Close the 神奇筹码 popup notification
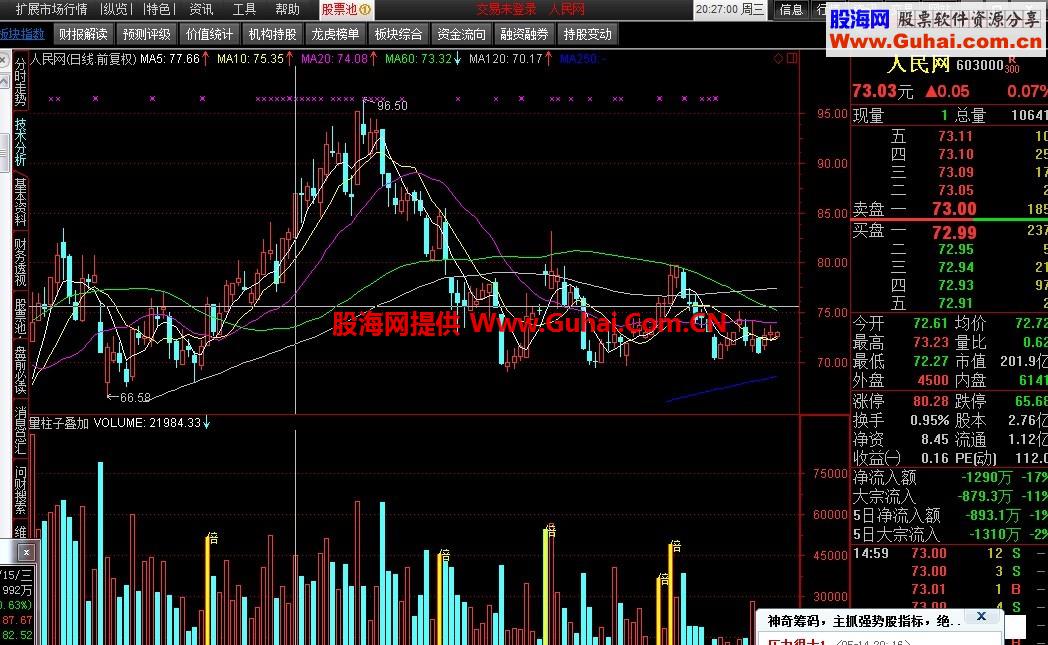1048x645 pixels. coord(980,616)
